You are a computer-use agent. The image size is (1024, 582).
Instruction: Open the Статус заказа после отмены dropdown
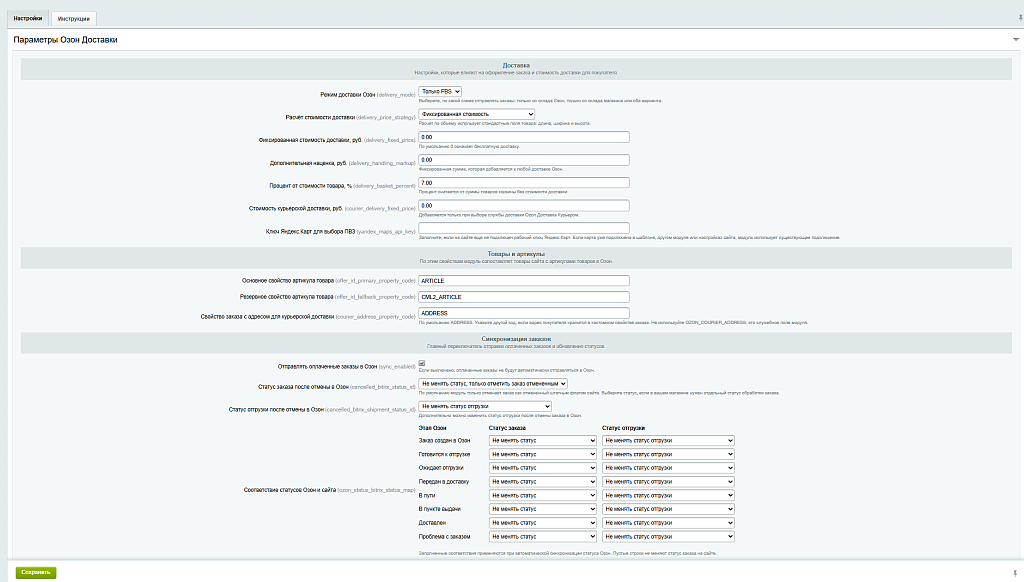[493, 383]
